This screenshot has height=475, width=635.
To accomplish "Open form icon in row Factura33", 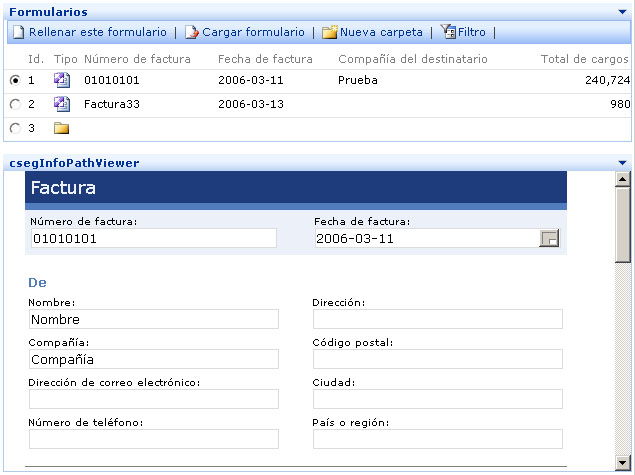I will (x=62, y=104).
